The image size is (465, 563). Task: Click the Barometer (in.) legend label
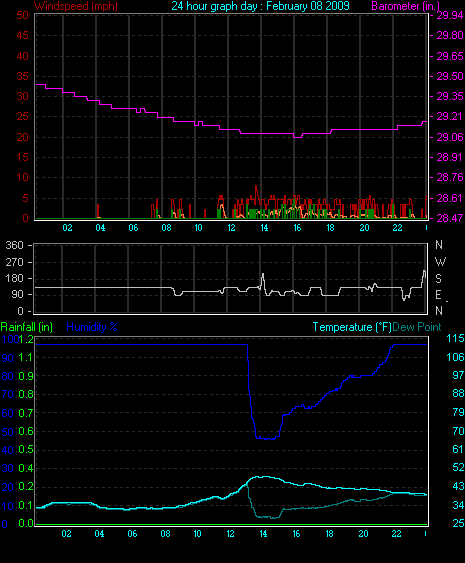(405, 6)
